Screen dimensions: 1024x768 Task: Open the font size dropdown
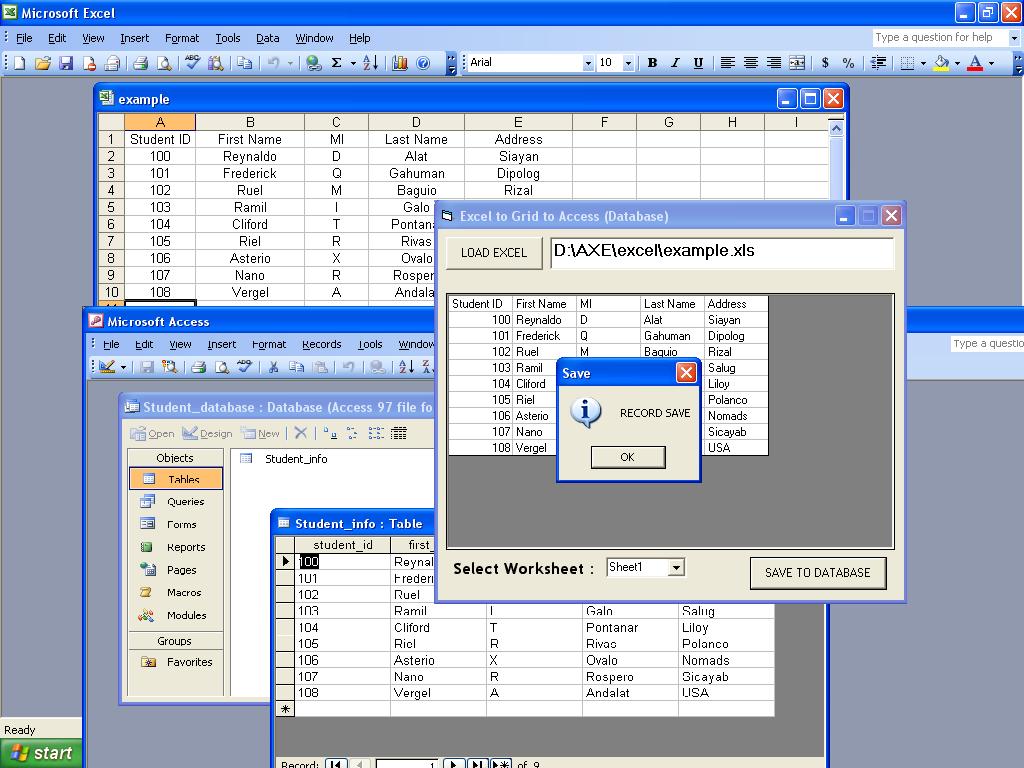click(628, 63)
